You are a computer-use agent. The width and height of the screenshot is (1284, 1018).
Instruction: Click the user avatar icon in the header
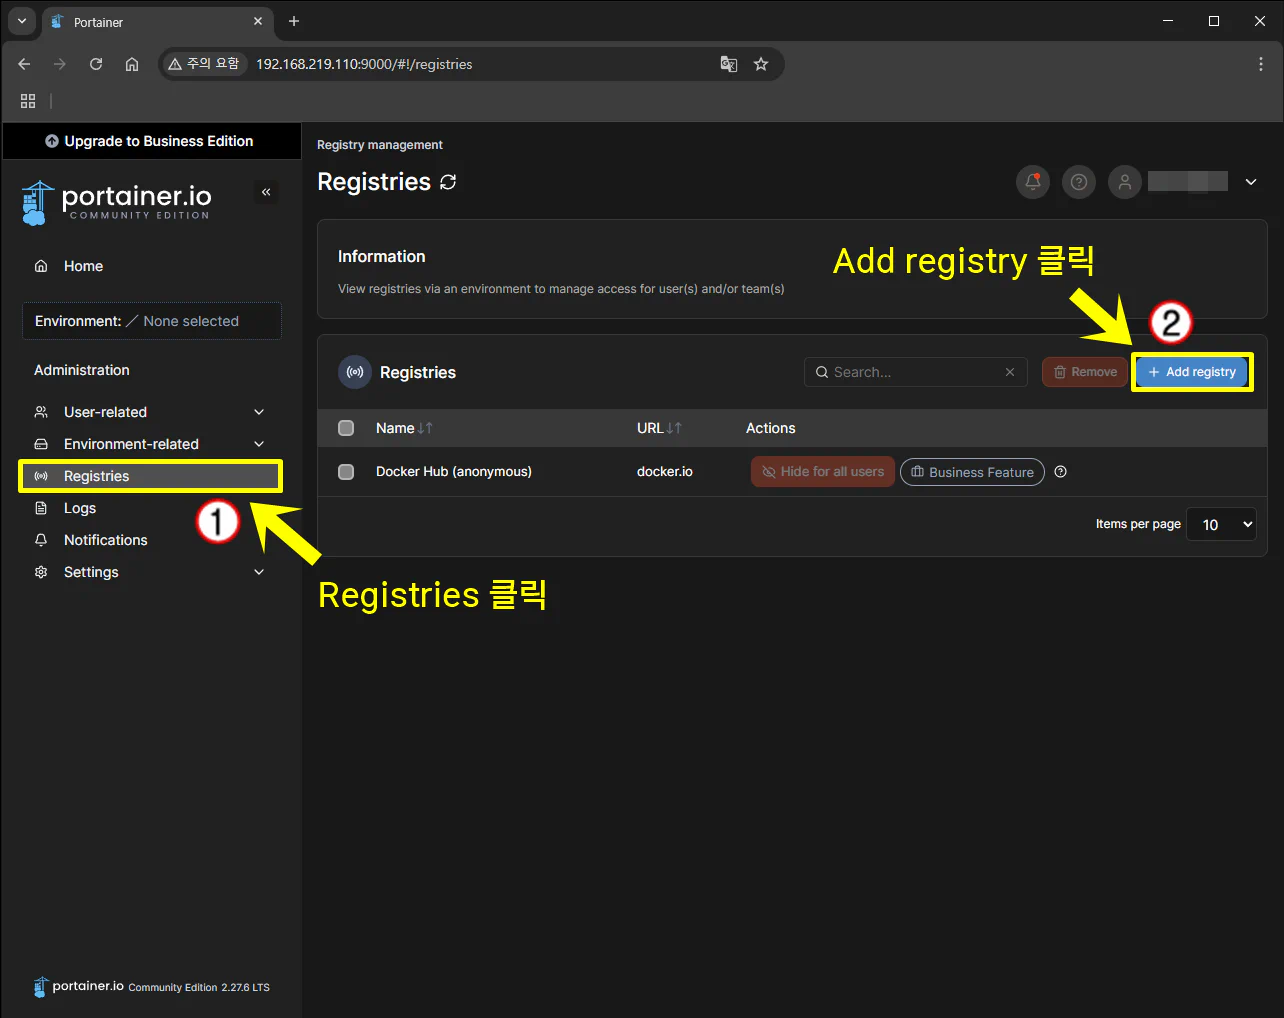1125,182
